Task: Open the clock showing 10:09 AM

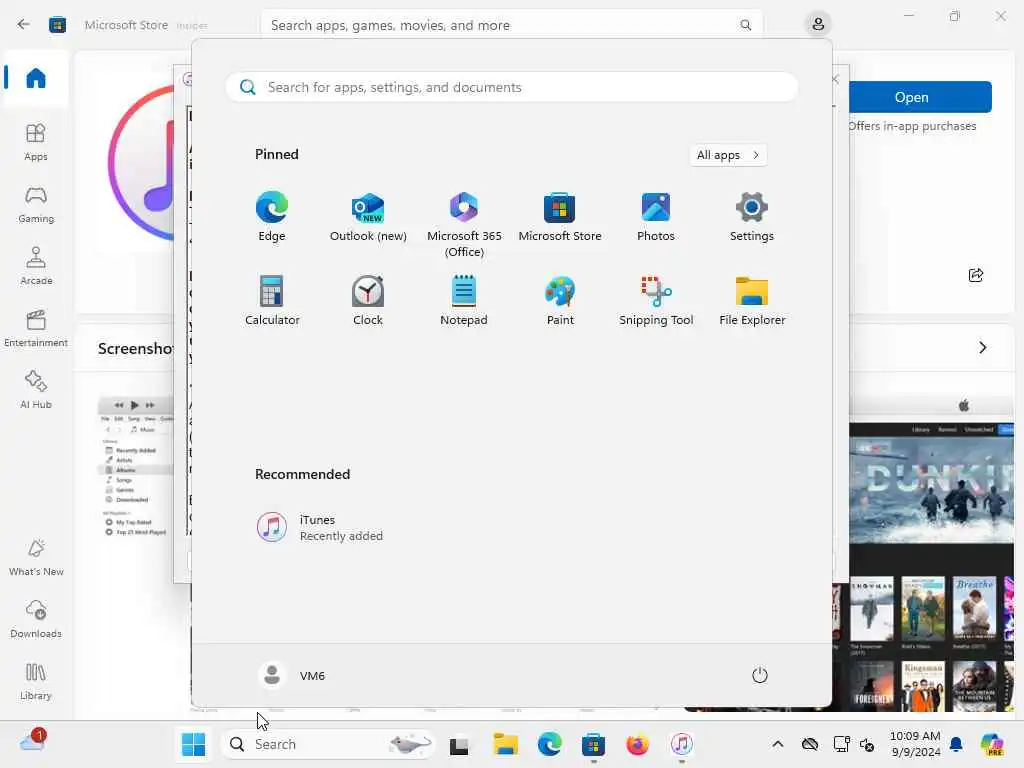Action: click(x=915, y=744)
